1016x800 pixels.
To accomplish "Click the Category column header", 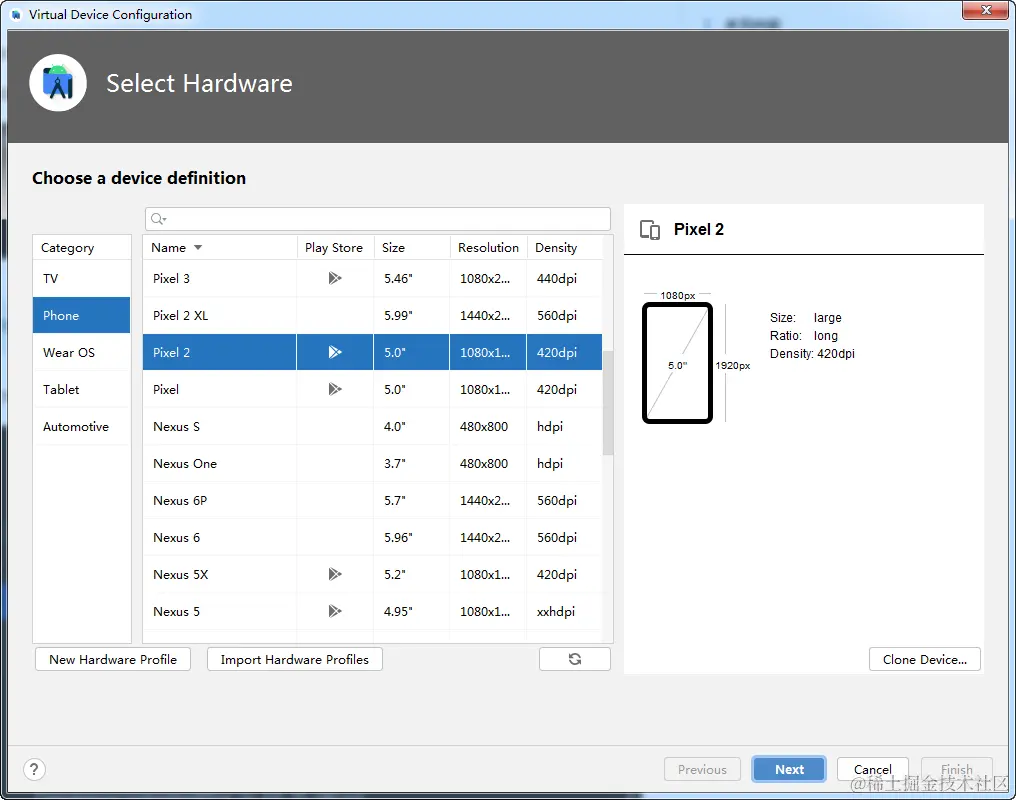I will 82,247.
